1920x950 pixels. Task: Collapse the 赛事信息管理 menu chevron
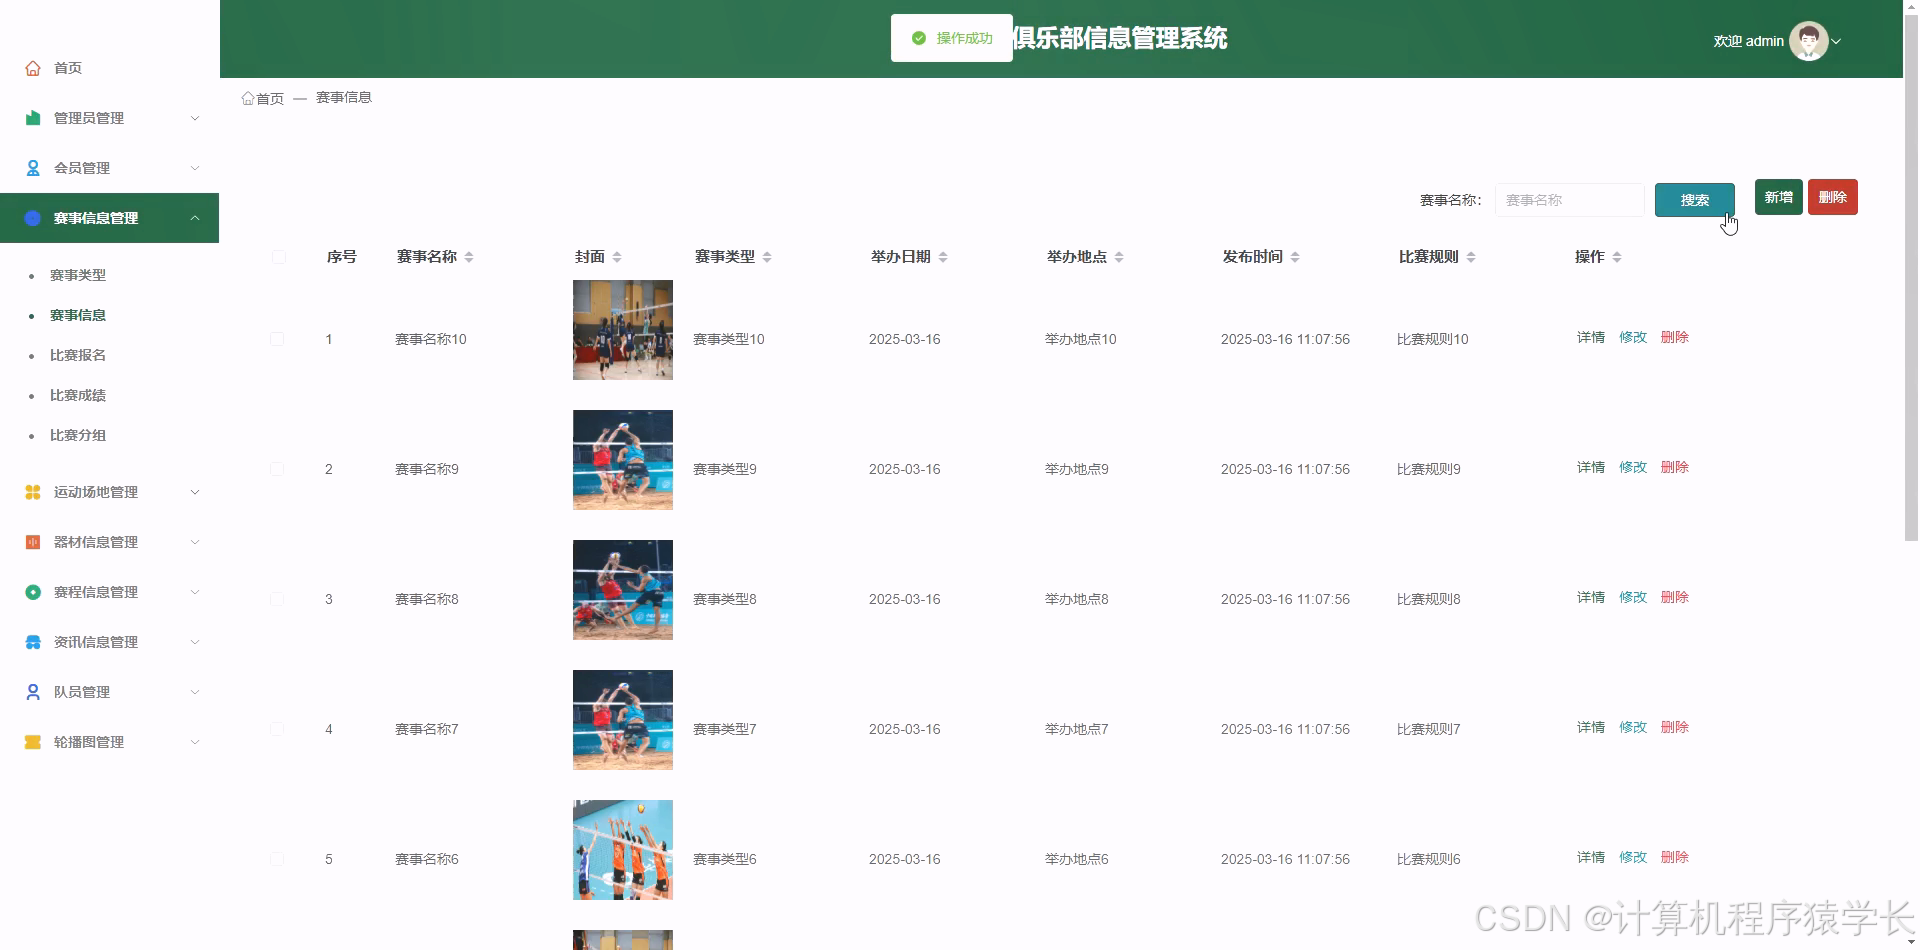click(x=195, y=218)
